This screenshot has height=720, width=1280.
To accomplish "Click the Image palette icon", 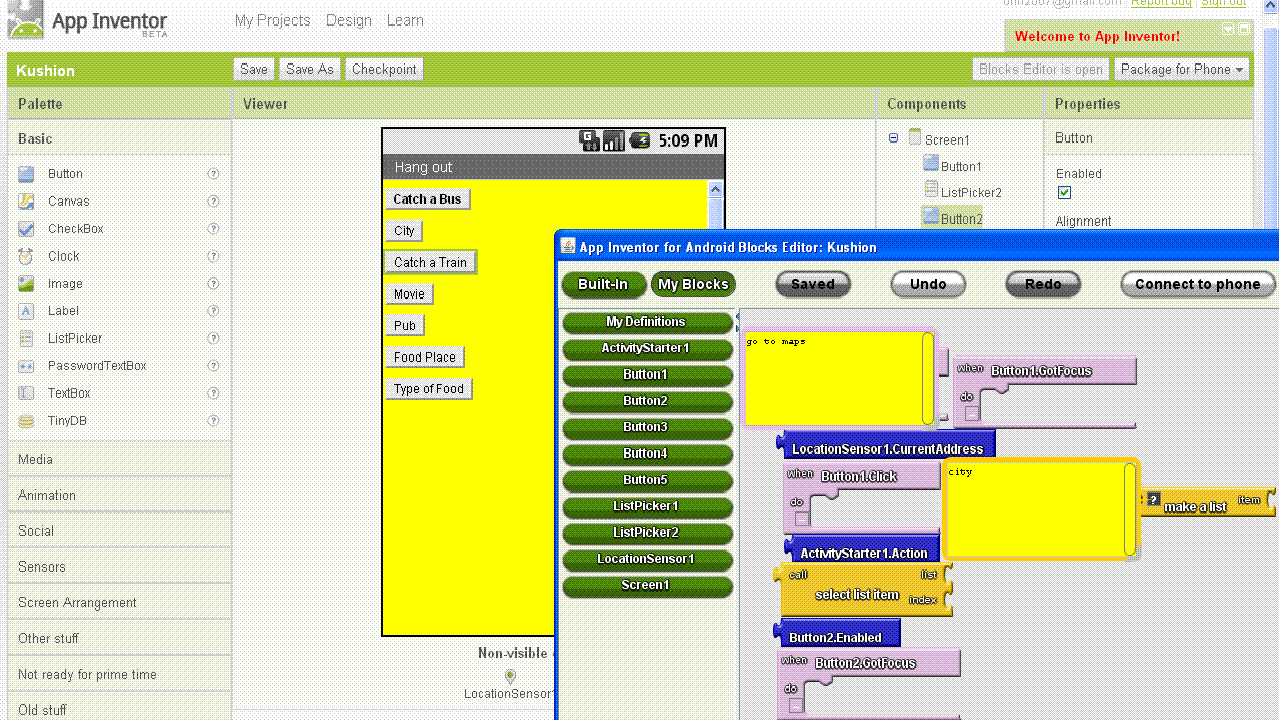I will [27, 284].
